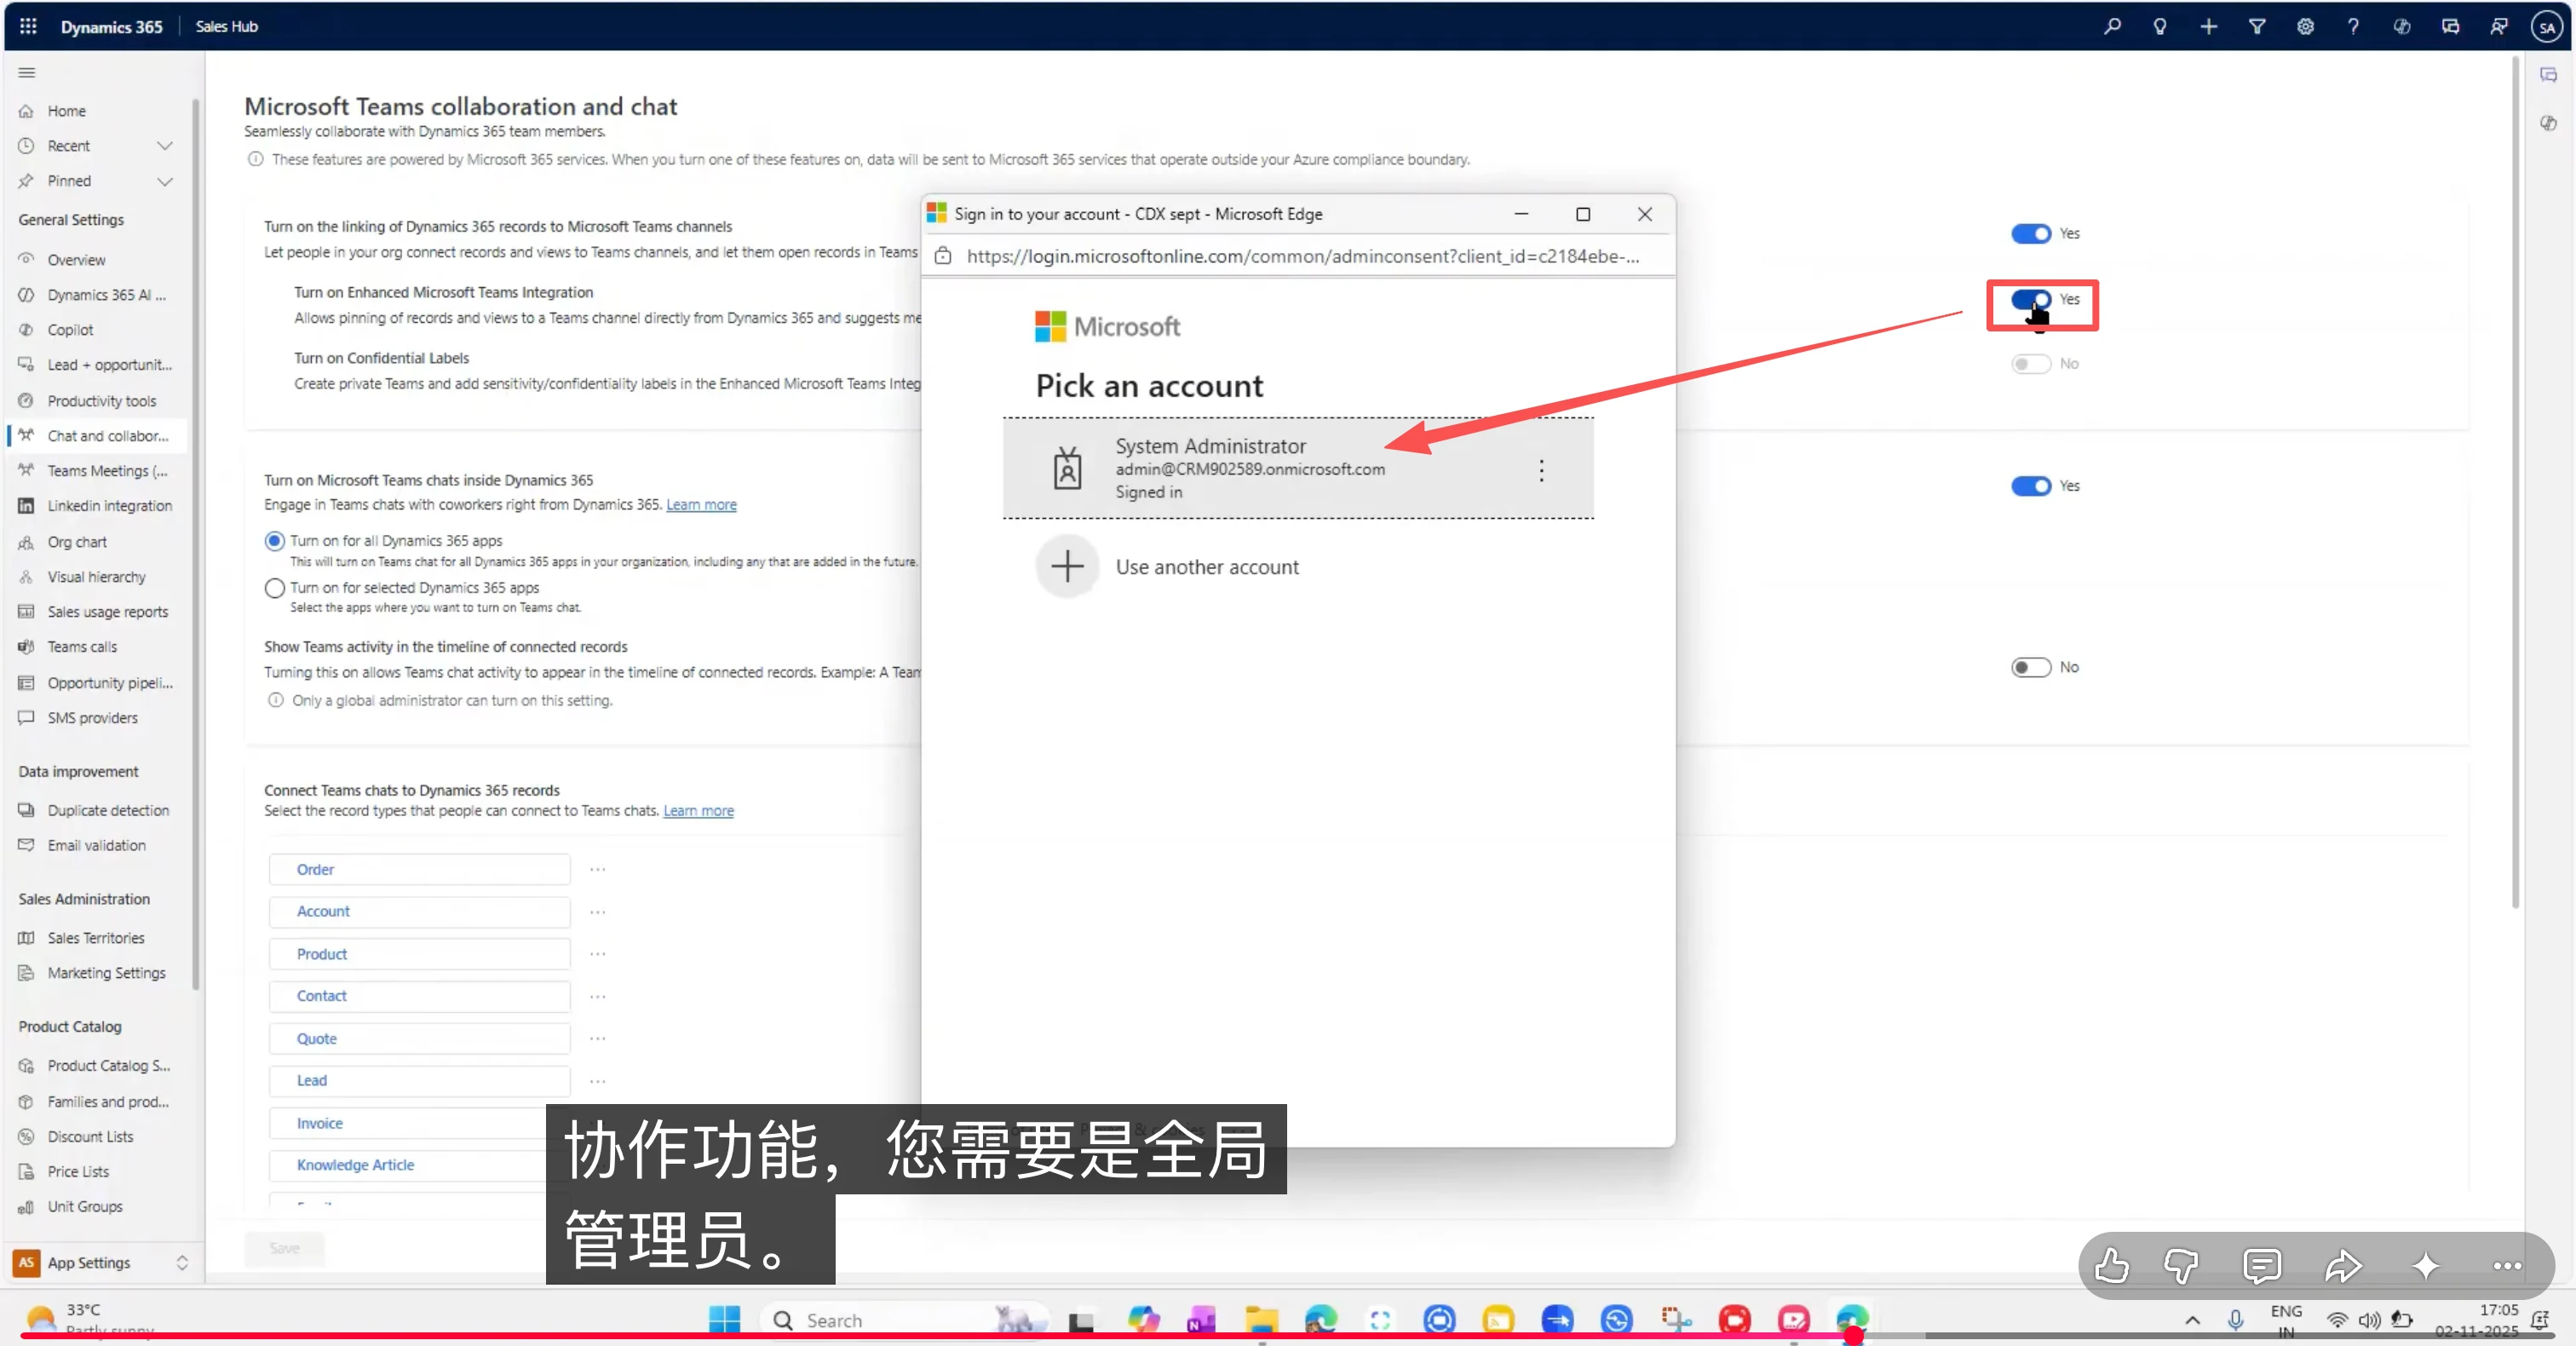Image resolution: width=2576 pixels, height=1346 pixels.
Task: Open more options for the Order record type
Action: [x=597, y=870]
